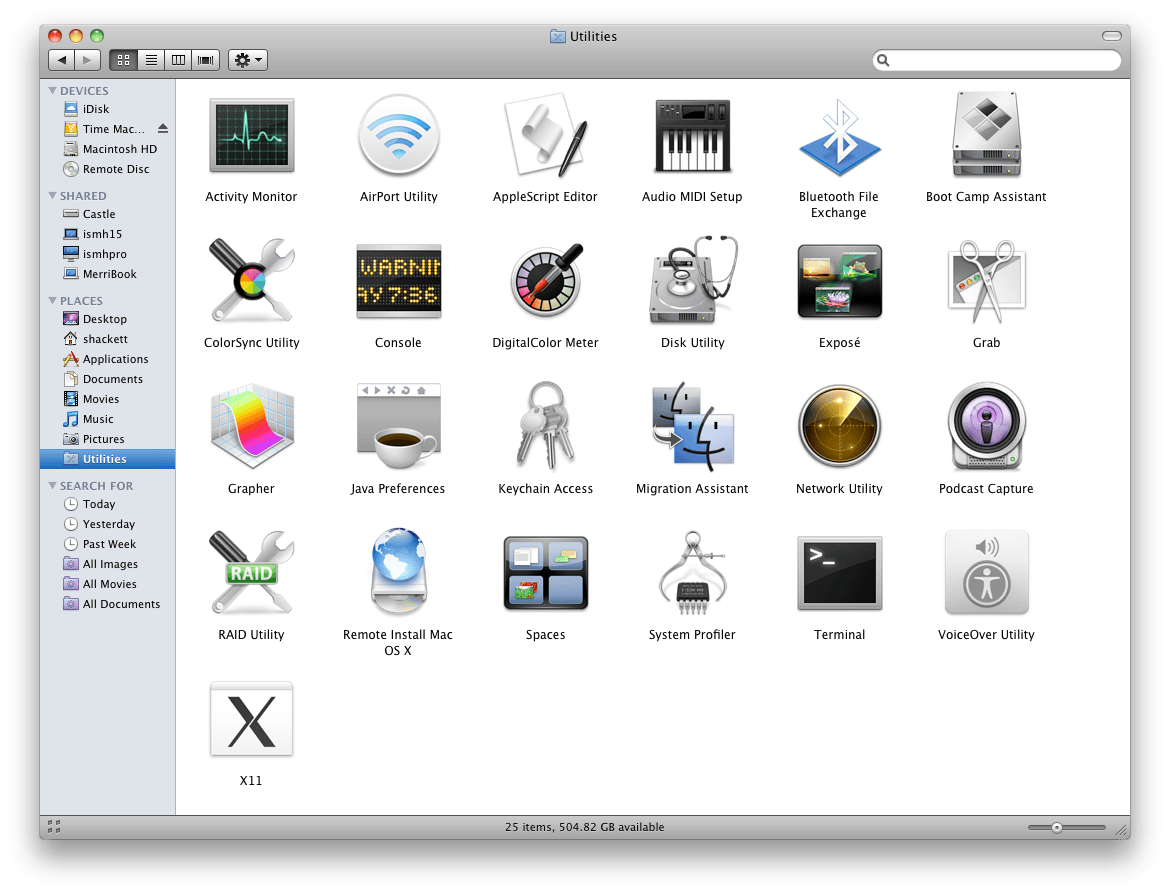Switch to column view mode
The width and height of the screenshot is (1170, 894).
pos(178,60)
